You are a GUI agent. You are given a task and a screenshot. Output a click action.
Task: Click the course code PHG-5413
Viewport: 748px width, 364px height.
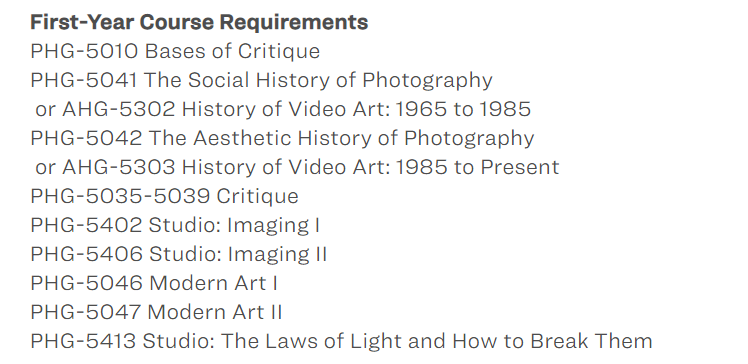point(83,342)
